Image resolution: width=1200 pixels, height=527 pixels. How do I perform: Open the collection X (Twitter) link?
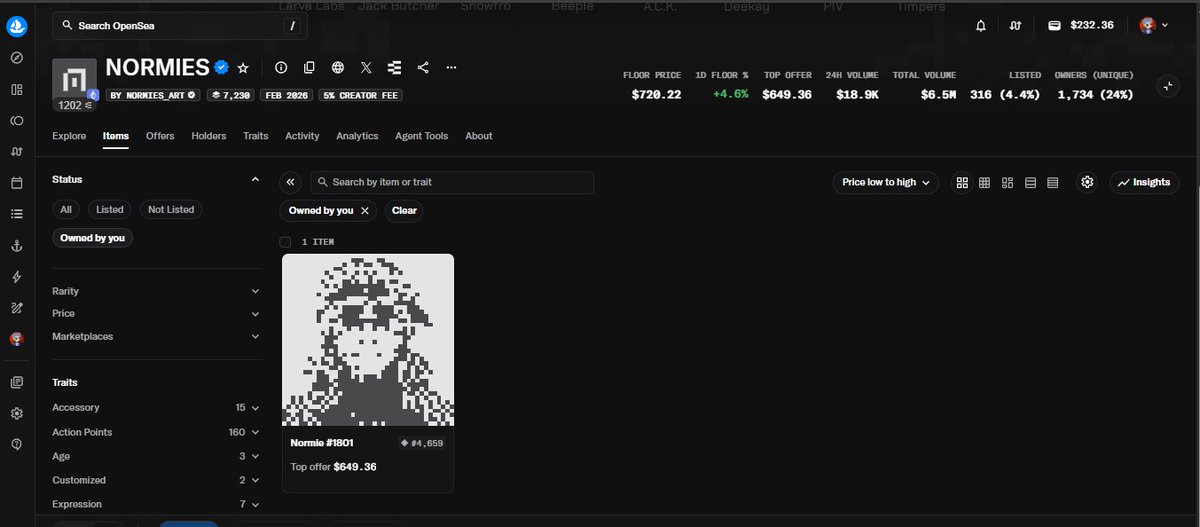(366, 68)
